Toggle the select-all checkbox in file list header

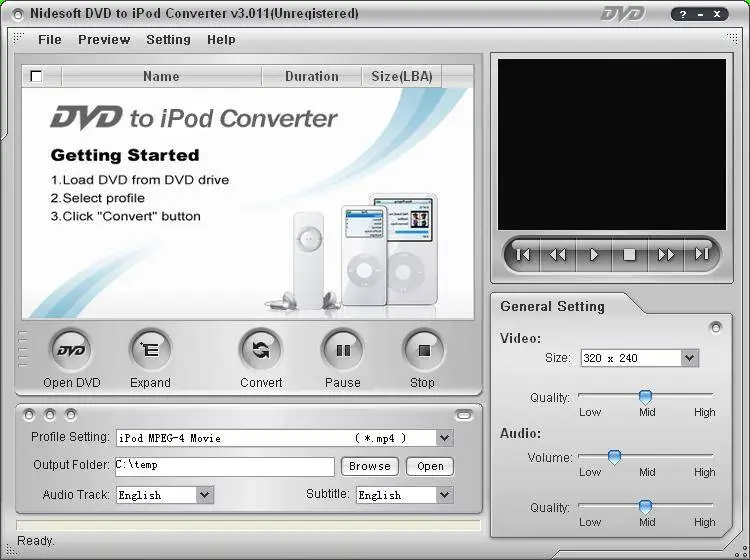(36, 76)
